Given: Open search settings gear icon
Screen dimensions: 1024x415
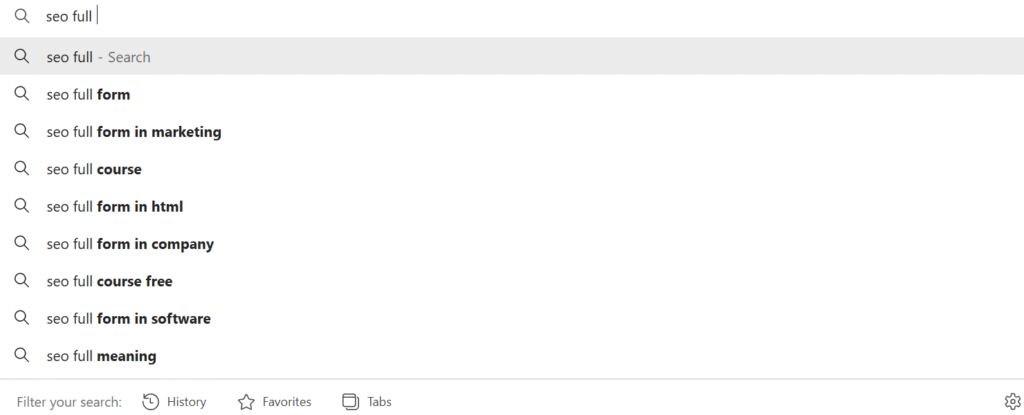Looking at the screenshot, I should [x=1012, y=402].
